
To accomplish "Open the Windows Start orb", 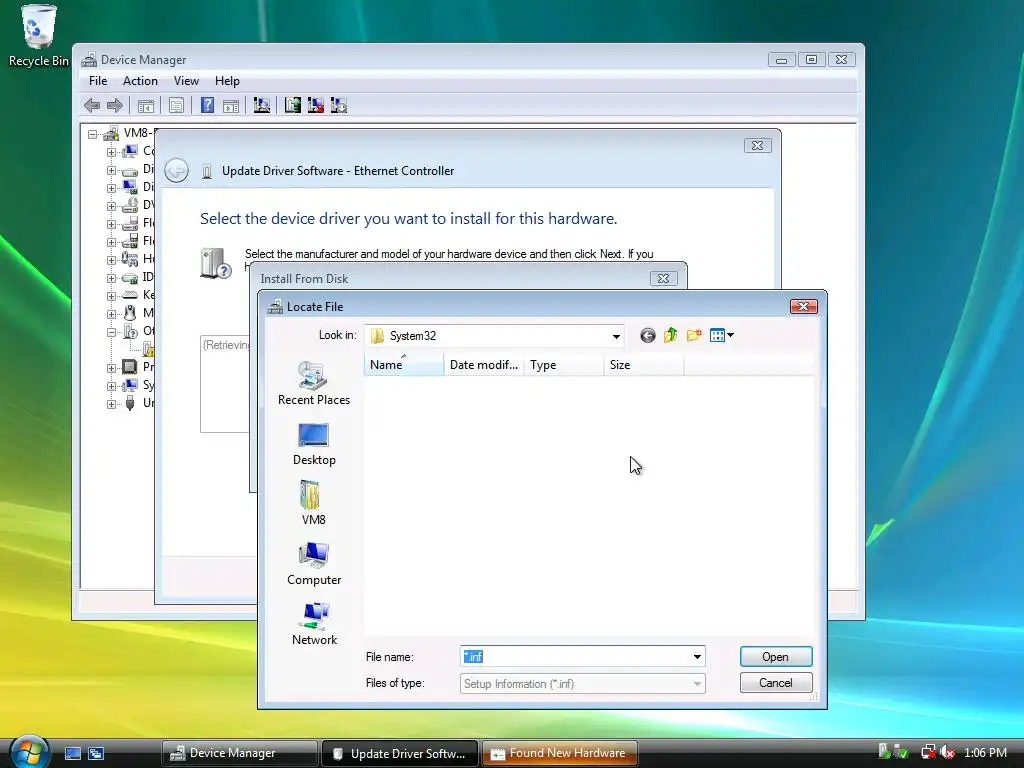I will click(29, 752).
